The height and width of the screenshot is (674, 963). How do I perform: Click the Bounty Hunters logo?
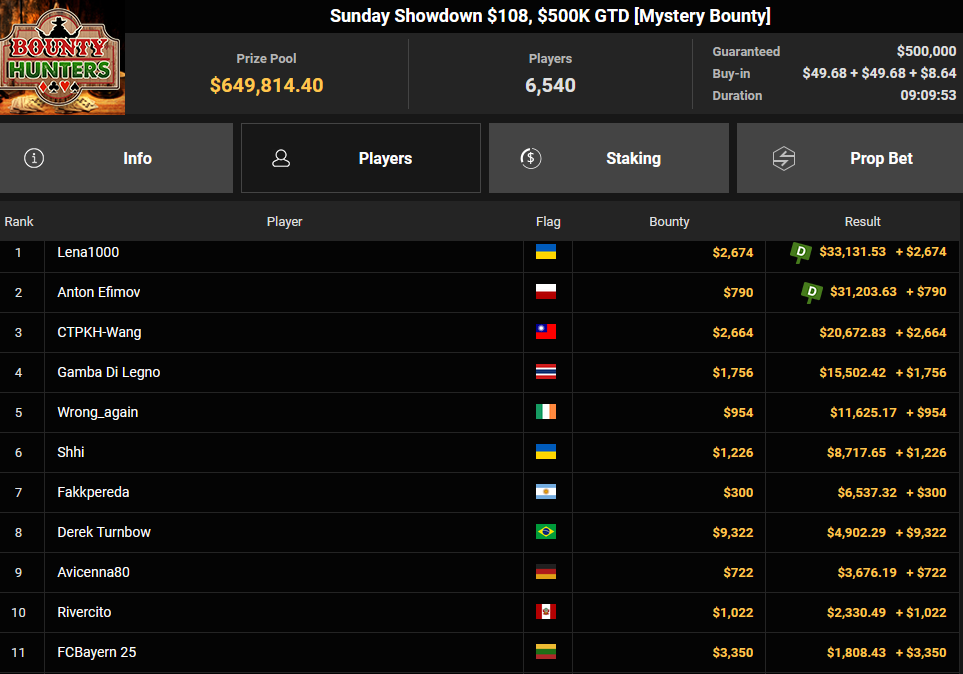pyautogui.click(x=61, y=58)
